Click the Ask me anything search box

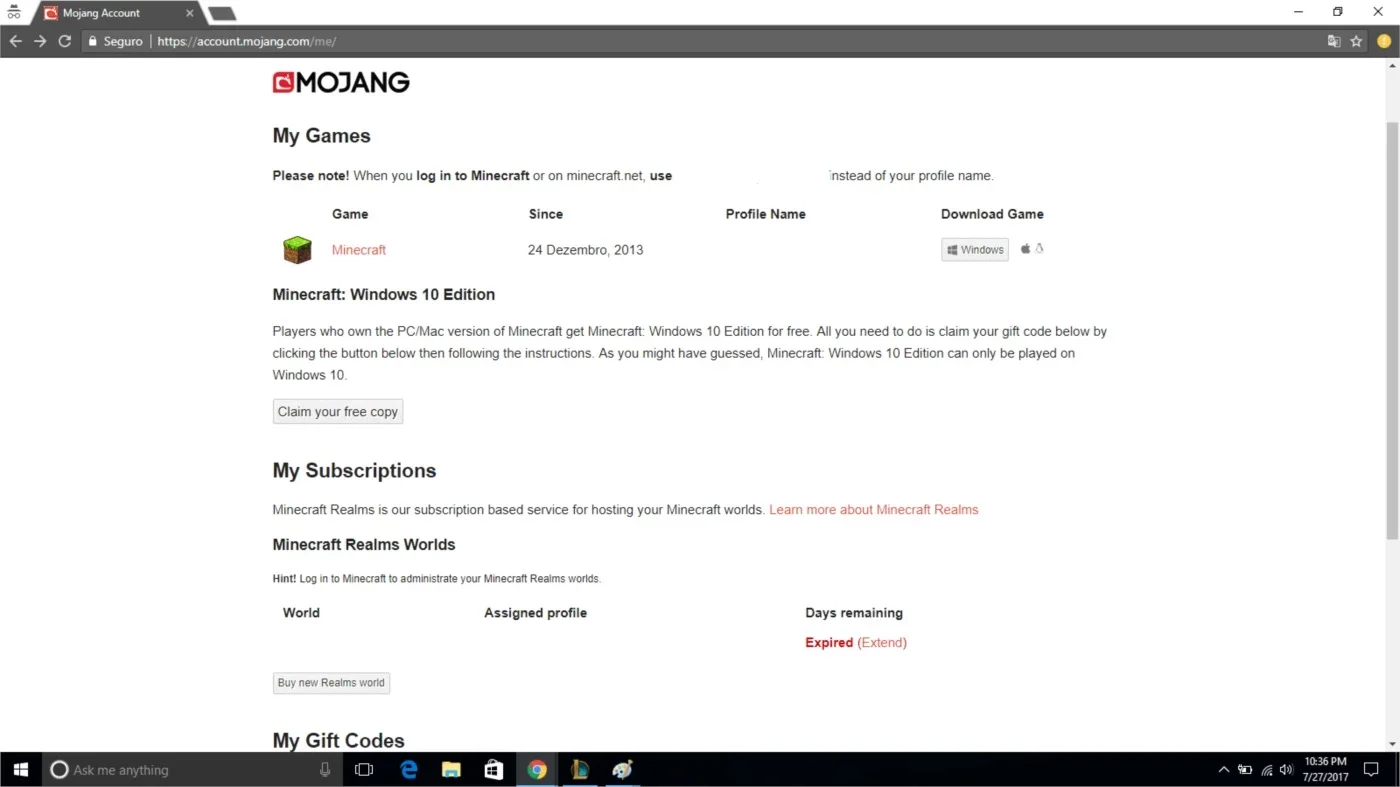pos(190,770)
